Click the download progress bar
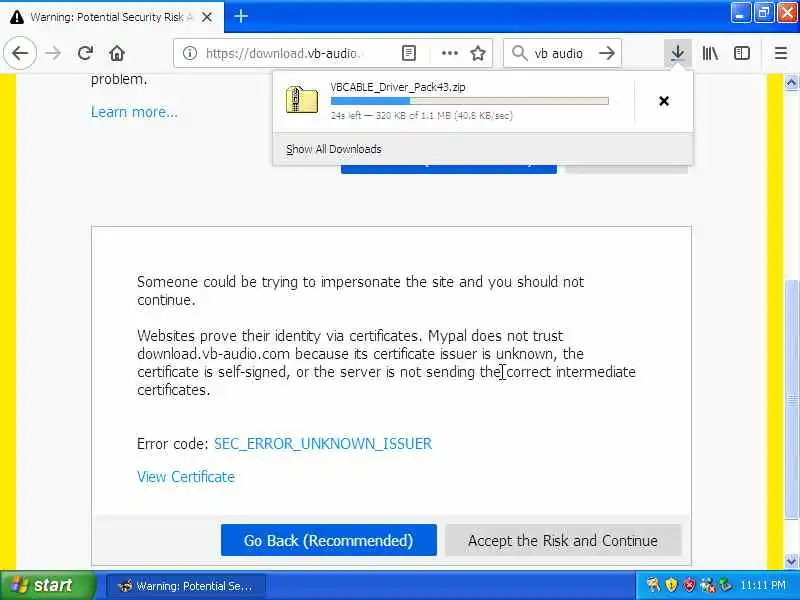The image size is (800, 600). coord(469,101)
